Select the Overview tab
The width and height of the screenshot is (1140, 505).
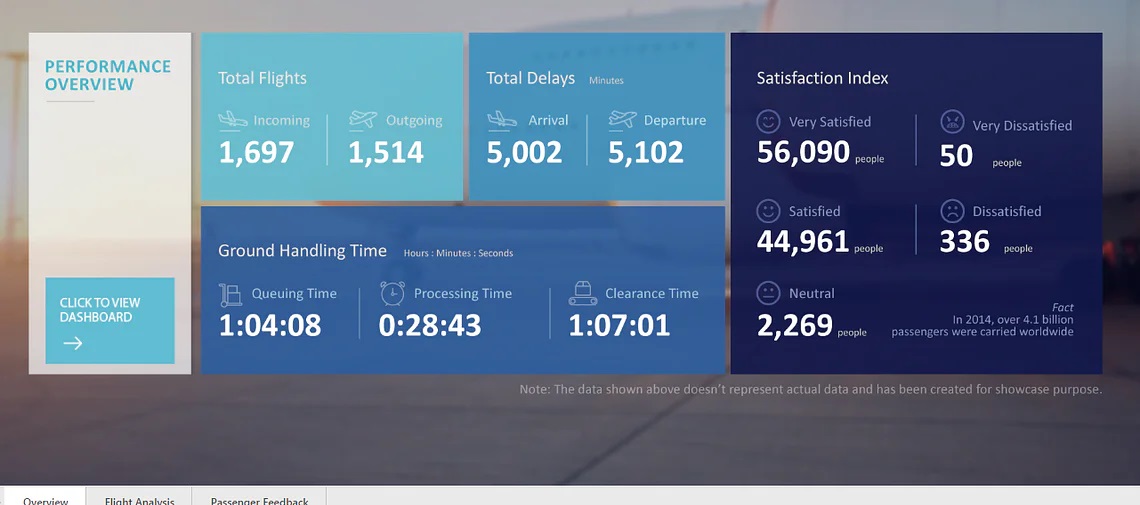tap(45, 498)
